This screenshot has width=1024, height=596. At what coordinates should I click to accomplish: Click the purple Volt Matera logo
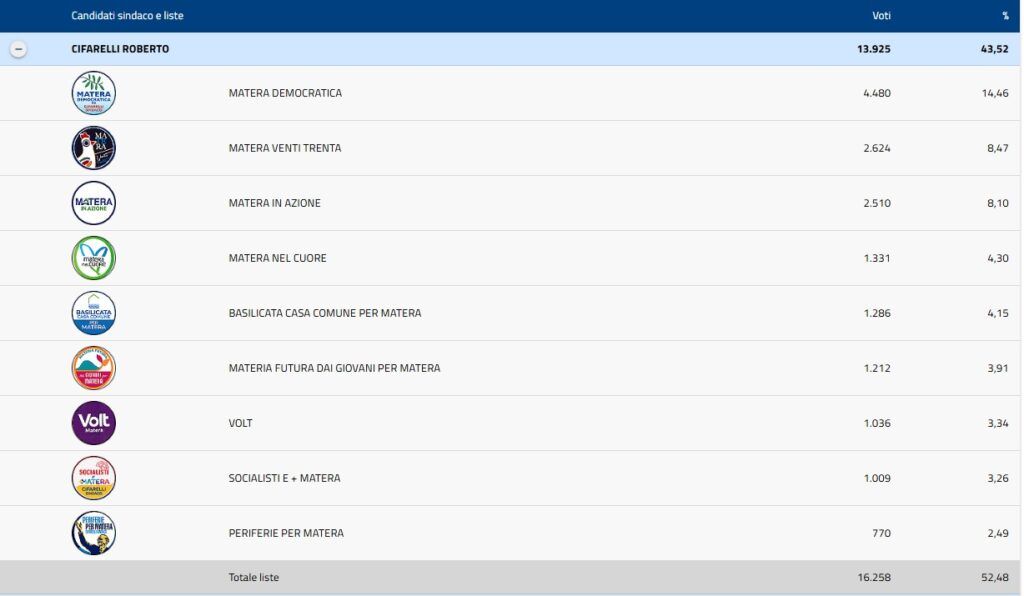click(x=94, y=423)
